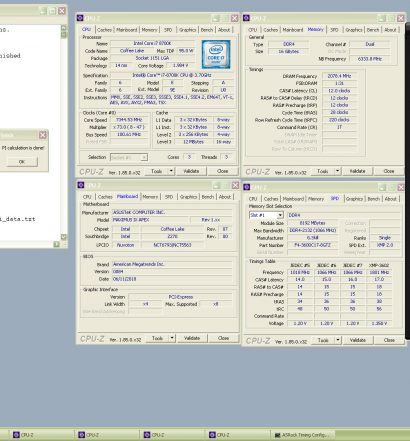410x441 pixels.
Task: Go to the About tab in the SPD tab window
Action: tap(390, 199)
